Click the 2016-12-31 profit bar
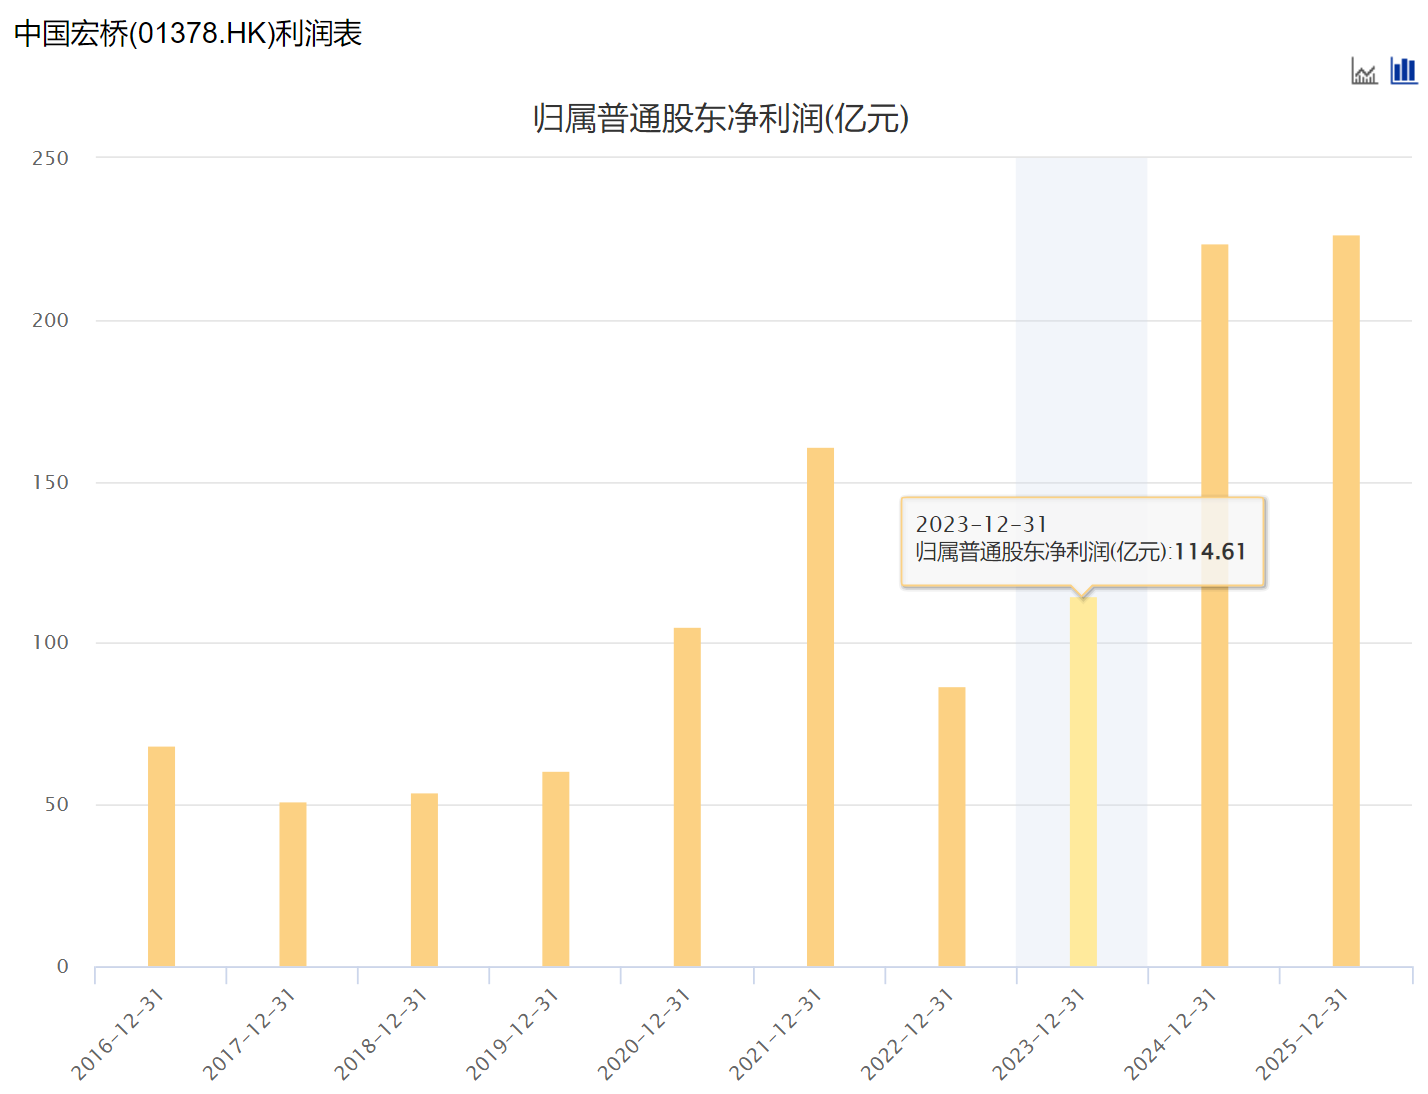 coord(161,856)
